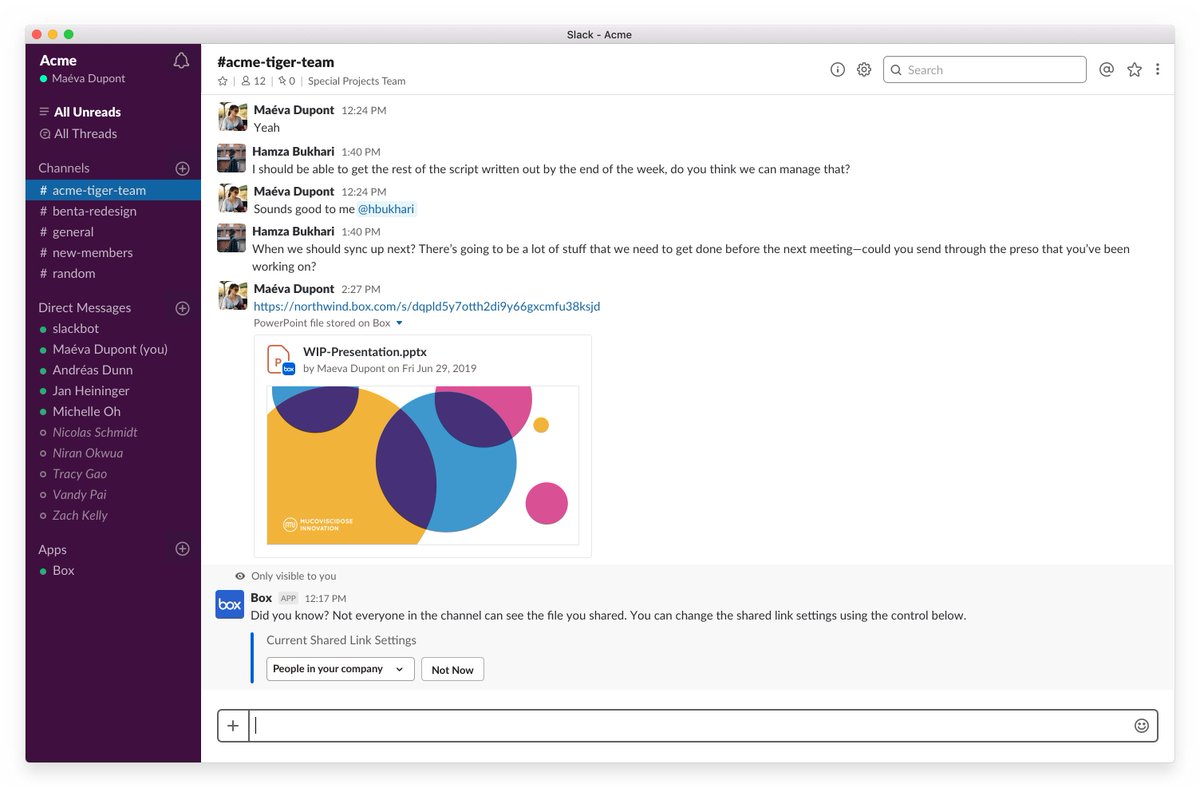Open All Threads view

click(x=85, y=133)
